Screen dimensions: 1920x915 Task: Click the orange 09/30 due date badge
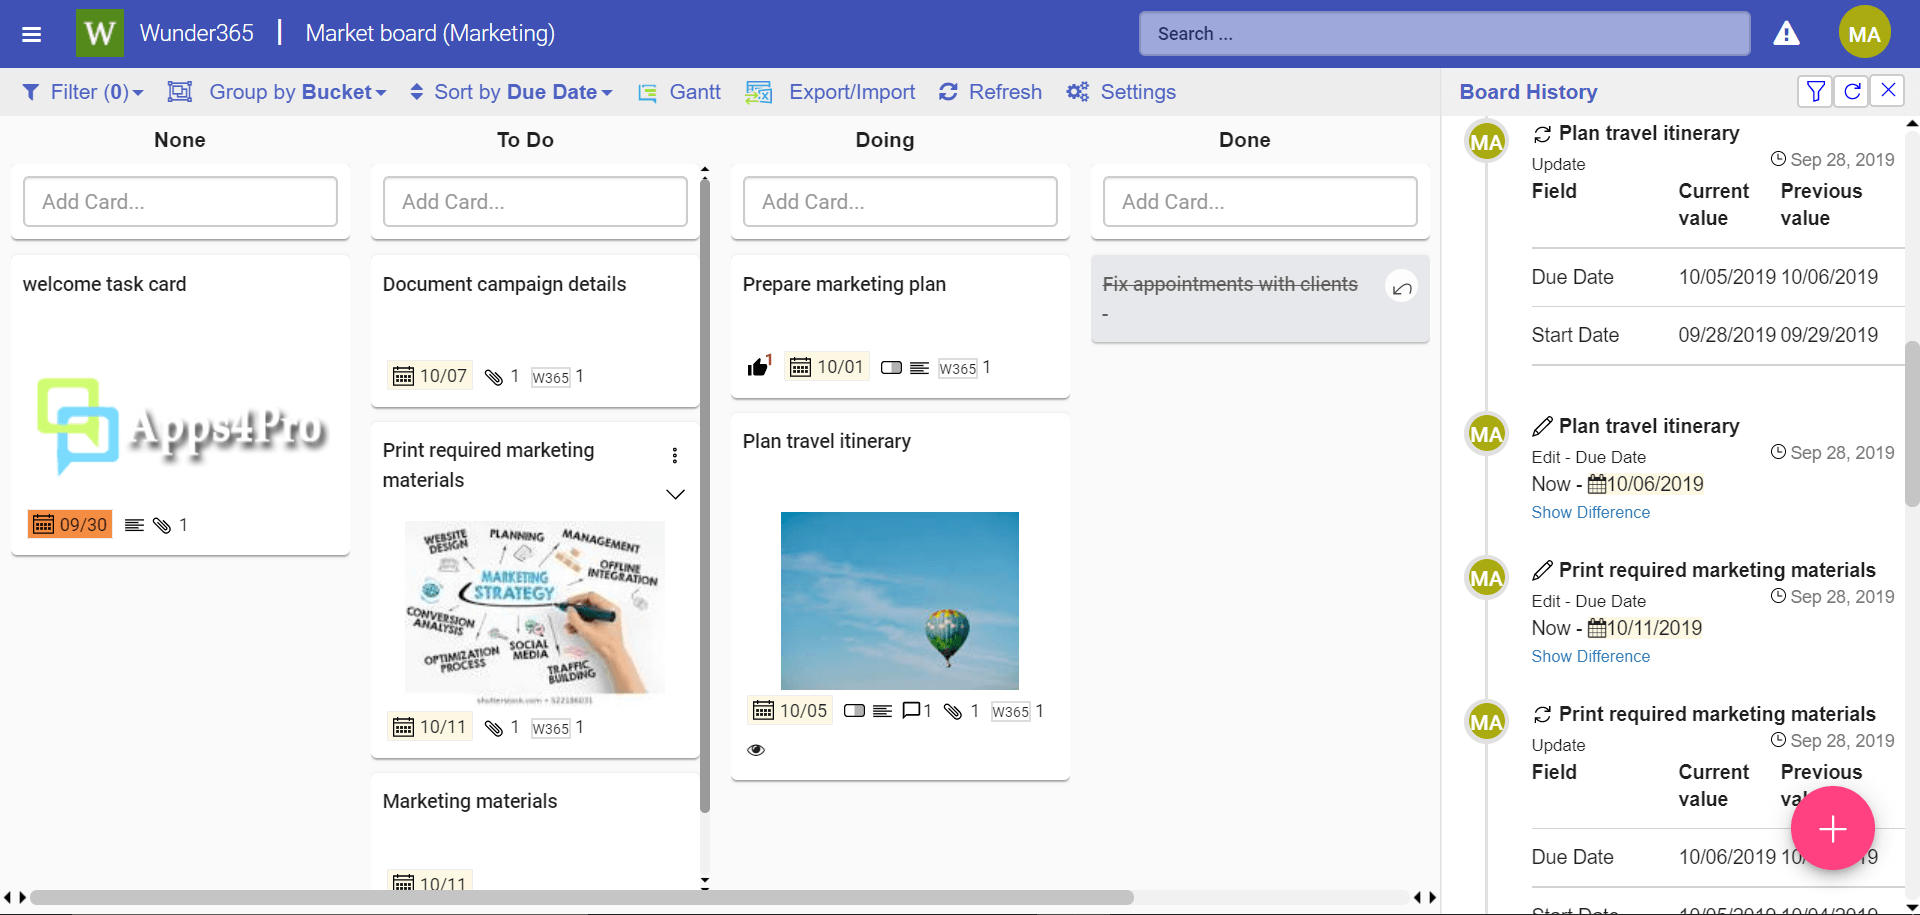coord(70,524)
